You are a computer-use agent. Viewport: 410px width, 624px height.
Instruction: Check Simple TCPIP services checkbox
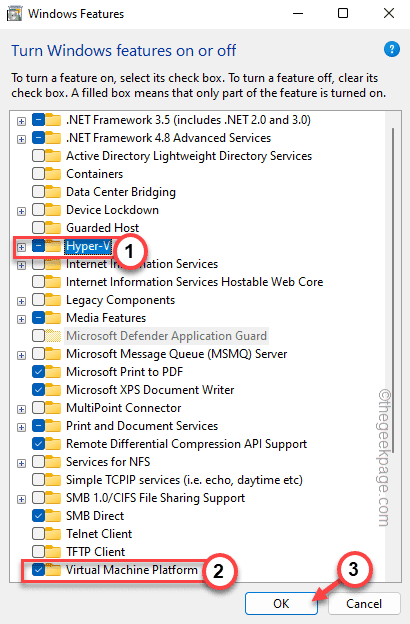pos(38,480)
